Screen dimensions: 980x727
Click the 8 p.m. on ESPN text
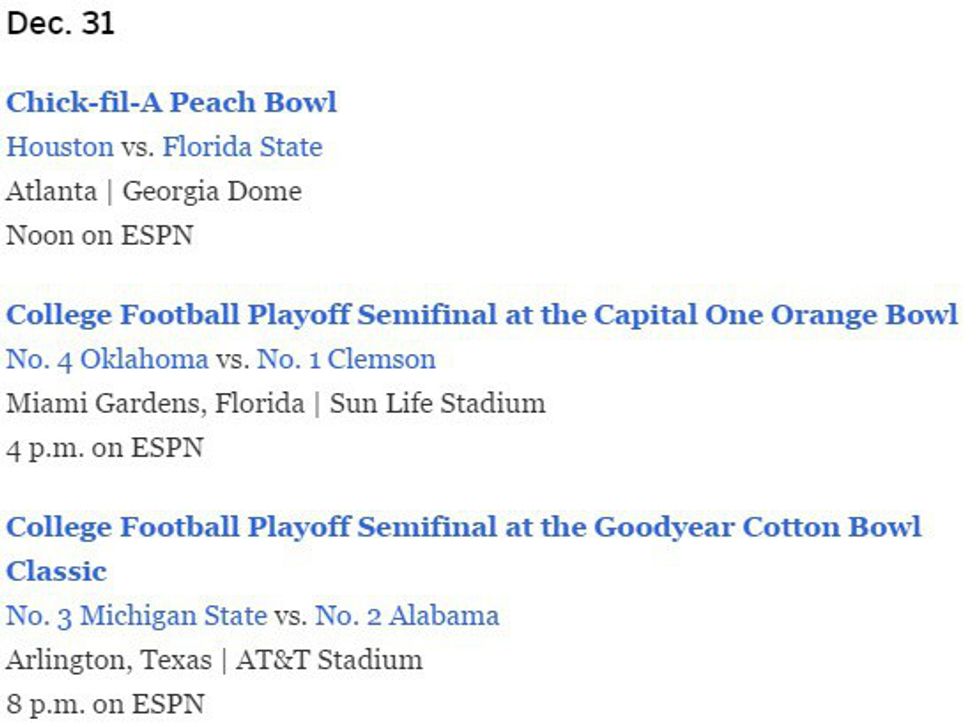click(x=104, y=704)
